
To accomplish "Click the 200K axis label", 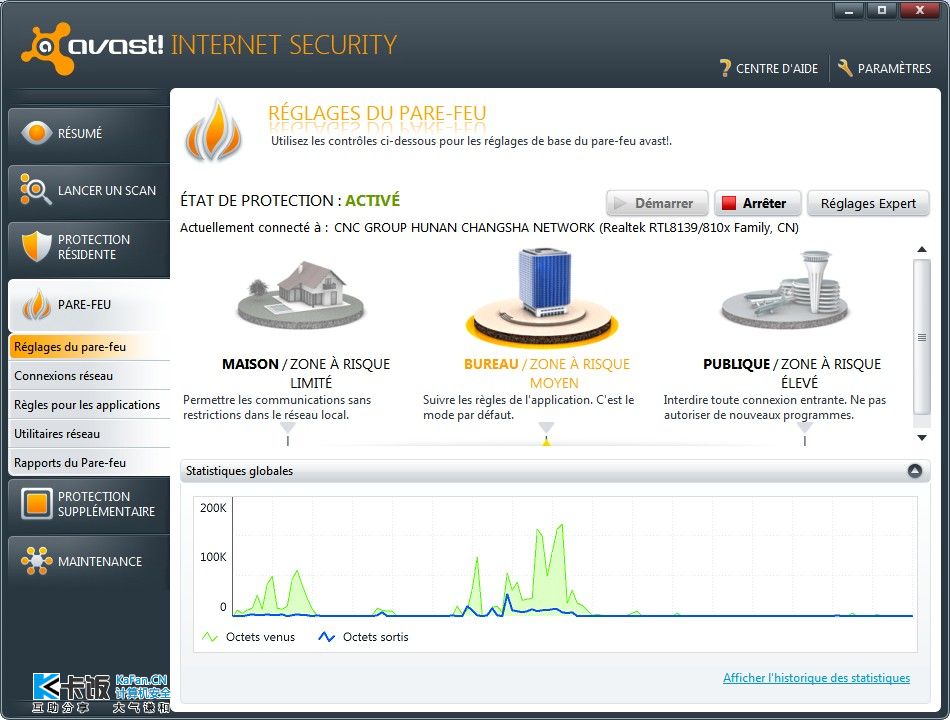I will (213, 508).
